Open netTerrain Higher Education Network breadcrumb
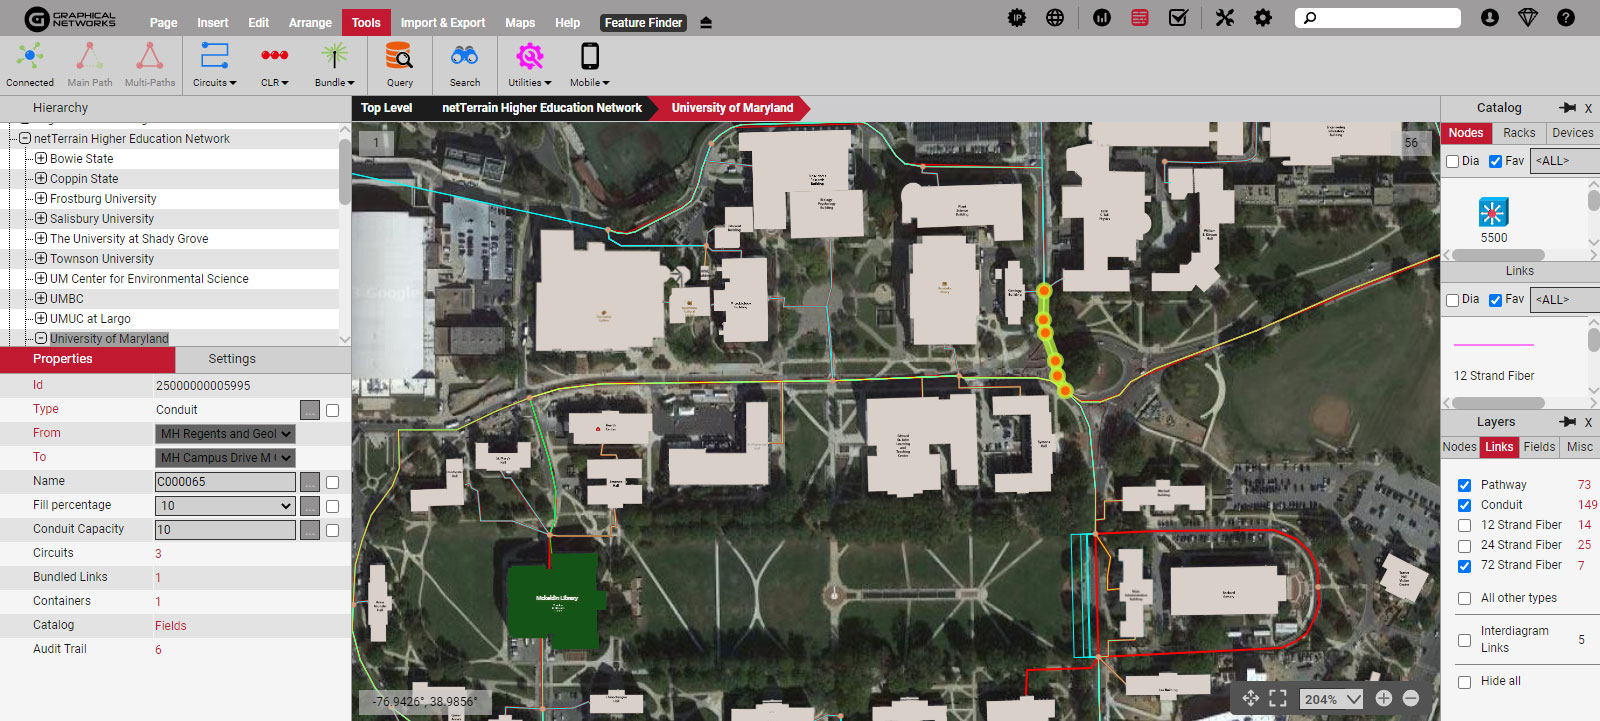 [x=542, y=108]
